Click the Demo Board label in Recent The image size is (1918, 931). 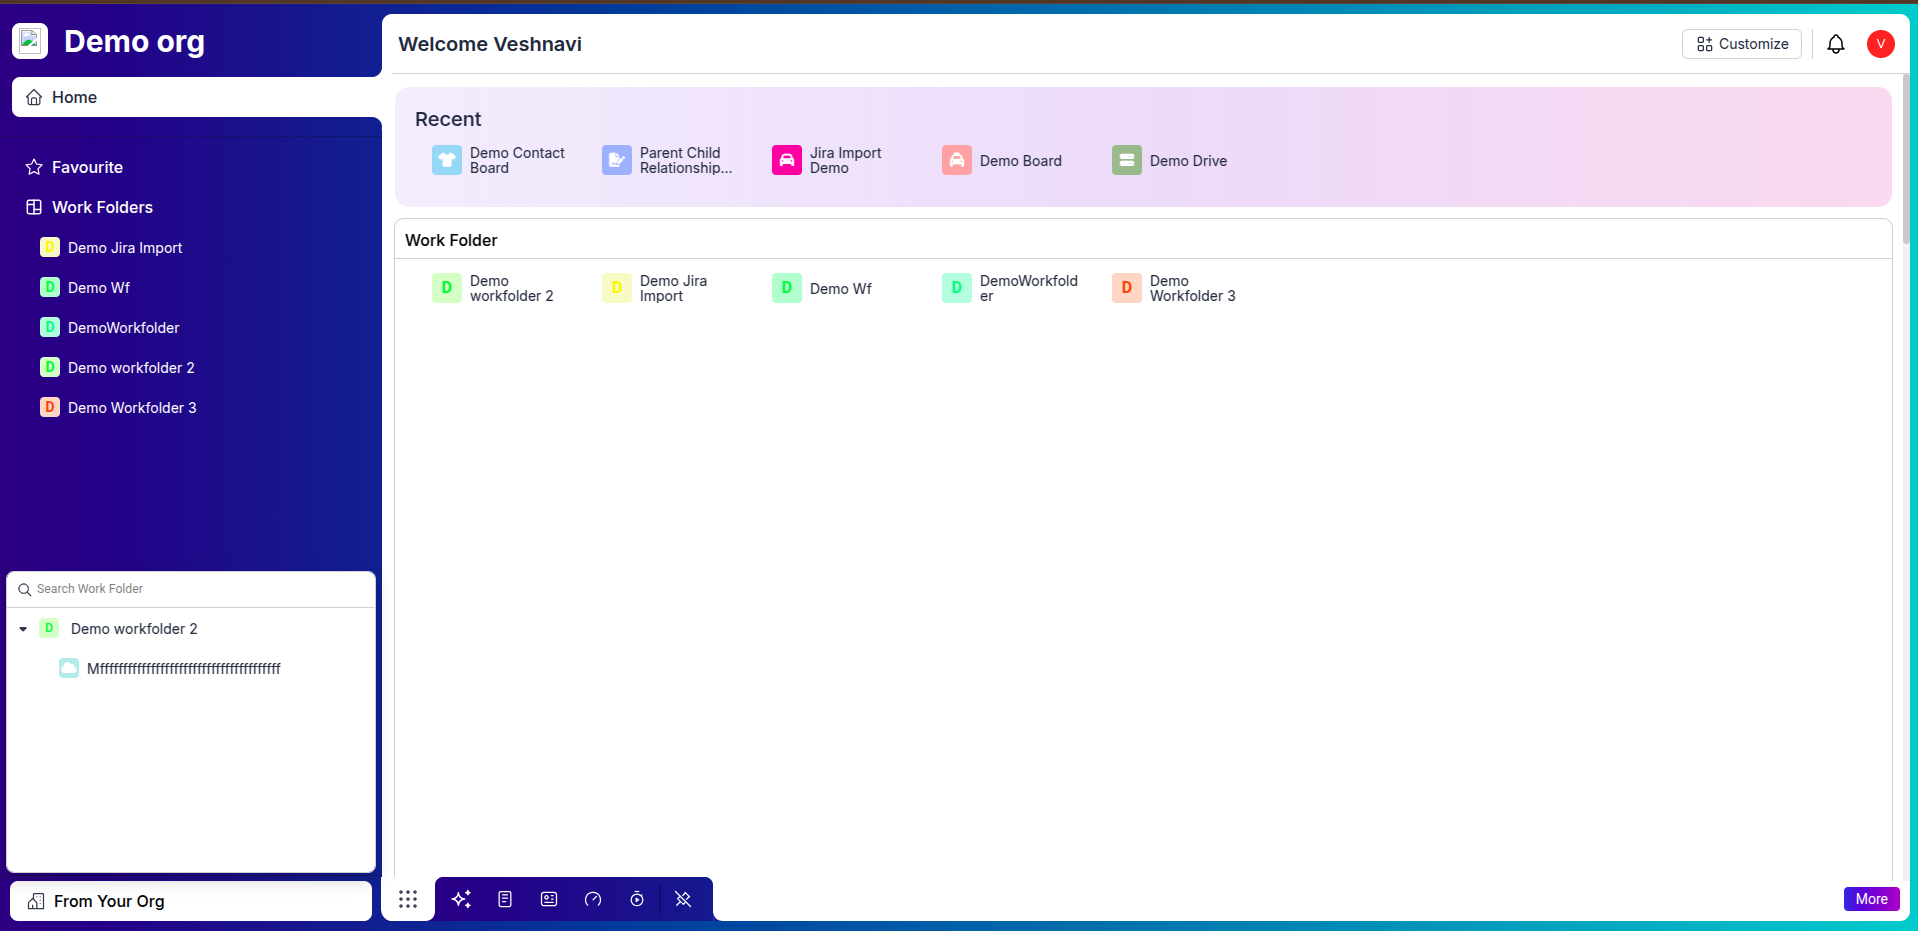[x=1020, y=161]
